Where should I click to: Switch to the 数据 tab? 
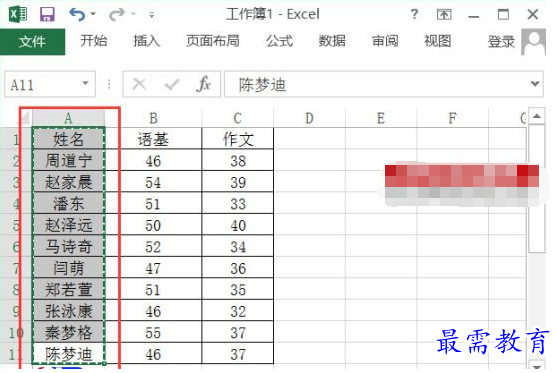[332, 41]
